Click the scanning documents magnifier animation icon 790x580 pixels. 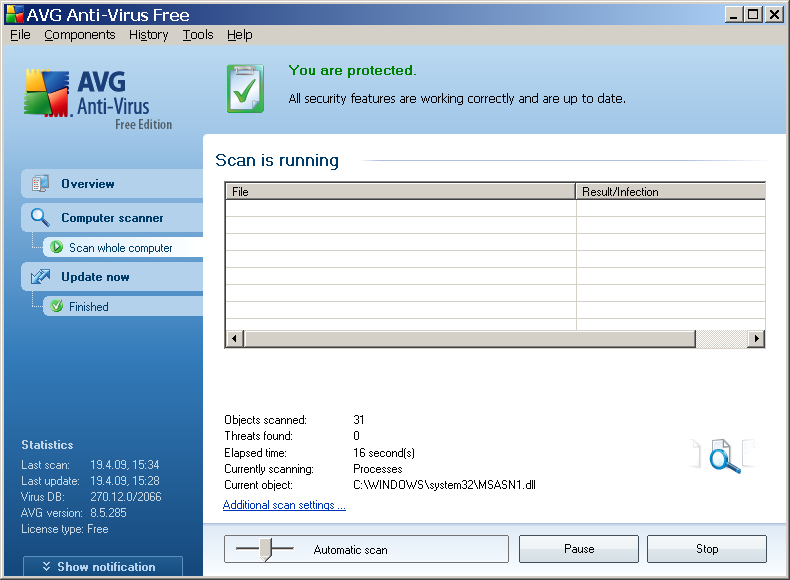tap(723, 456)
